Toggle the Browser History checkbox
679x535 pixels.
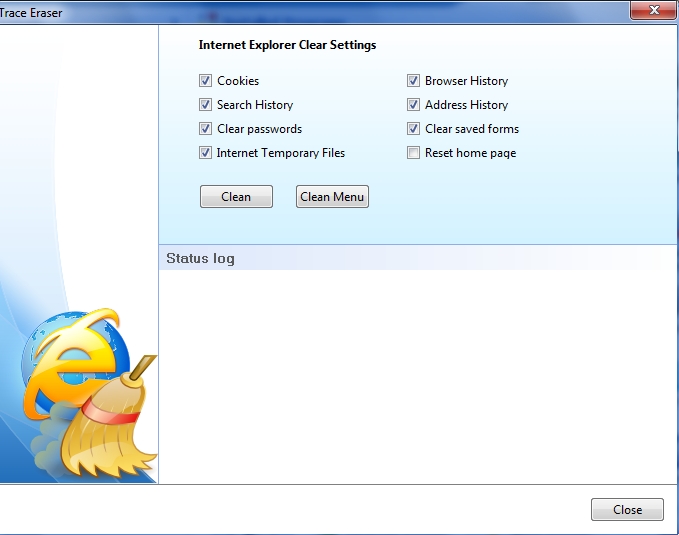(413, 81)
